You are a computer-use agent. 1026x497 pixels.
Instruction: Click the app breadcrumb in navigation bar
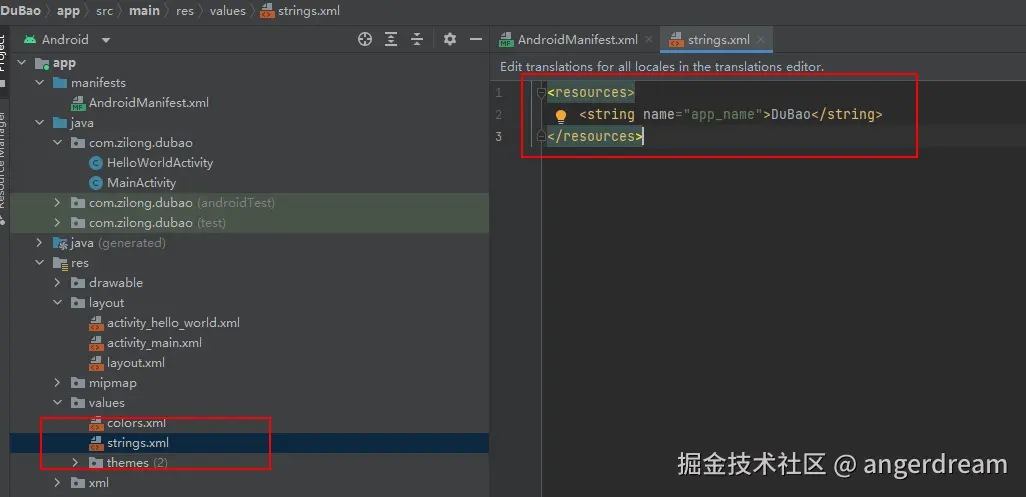click(x=68, y=11)
